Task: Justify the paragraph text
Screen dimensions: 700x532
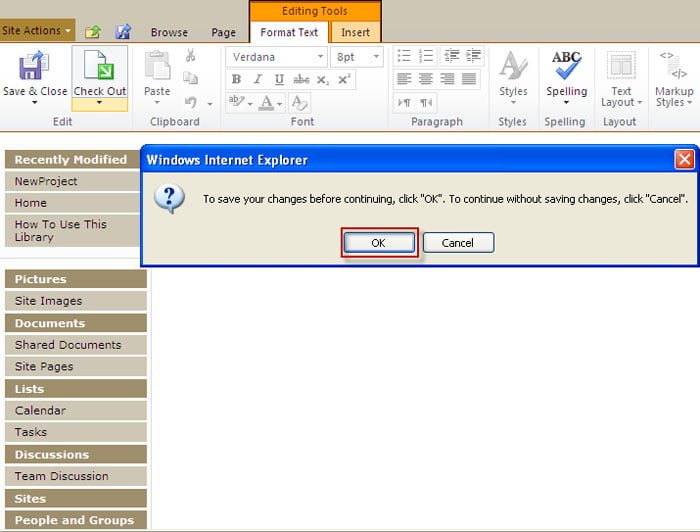Action: click(469, 79)
